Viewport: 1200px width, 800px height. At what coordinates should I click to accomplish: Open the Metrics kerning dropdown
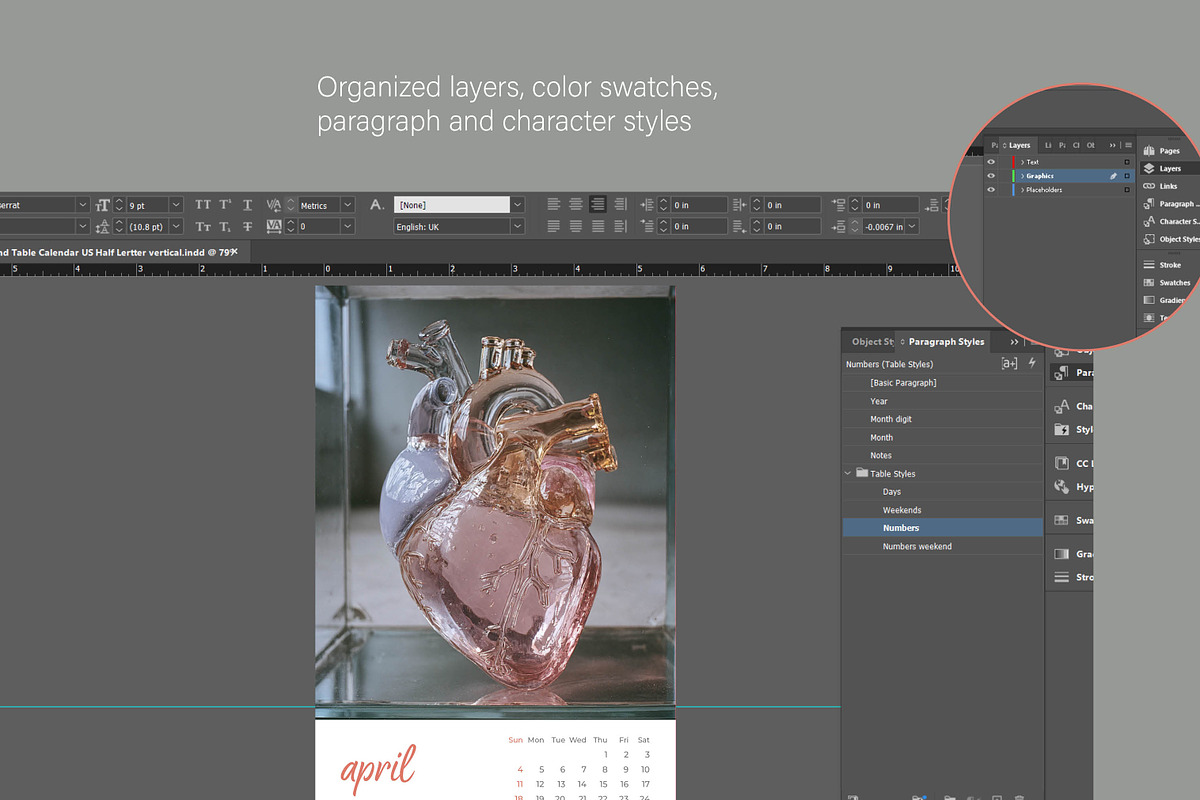click(x=348, y=205)
